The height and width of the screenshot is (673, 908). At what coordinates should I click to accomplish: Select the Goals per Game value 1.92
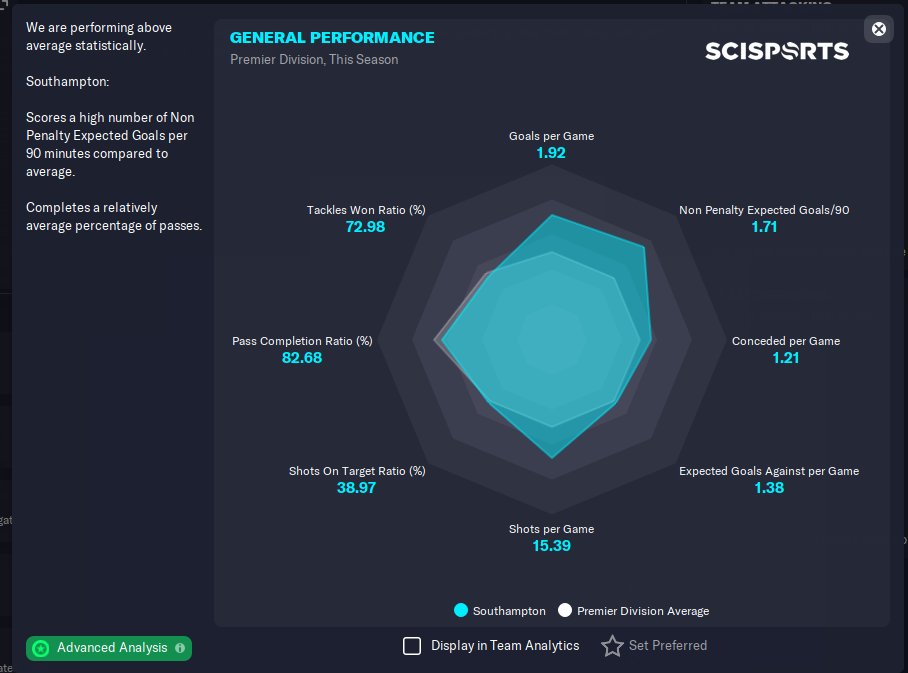[x=551, y=153]
